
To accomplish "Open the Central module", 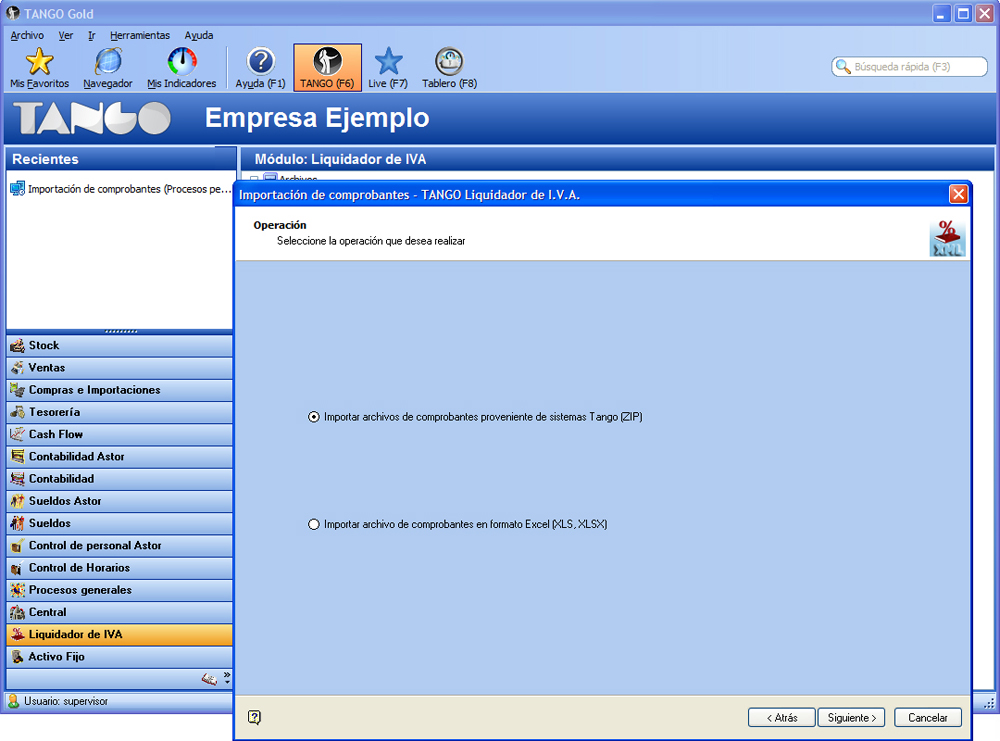I will click(119, 612).
